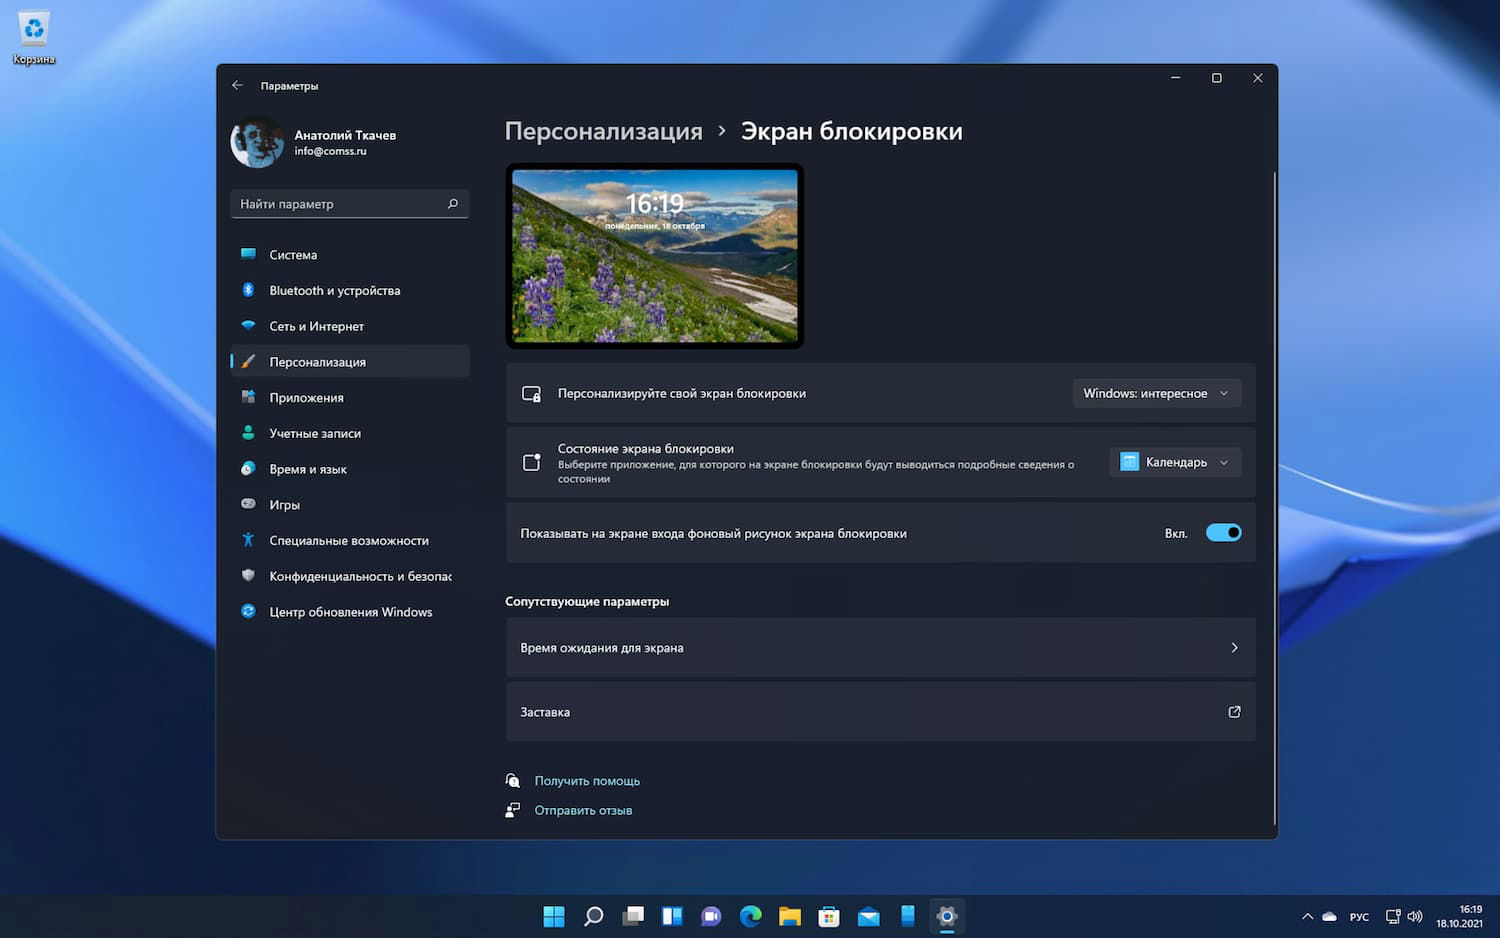Screen dimensions: 1500x938
Task: Open the "Календарь" status app dropdown
Action: pyautogui.click(x=1175, y=462)
